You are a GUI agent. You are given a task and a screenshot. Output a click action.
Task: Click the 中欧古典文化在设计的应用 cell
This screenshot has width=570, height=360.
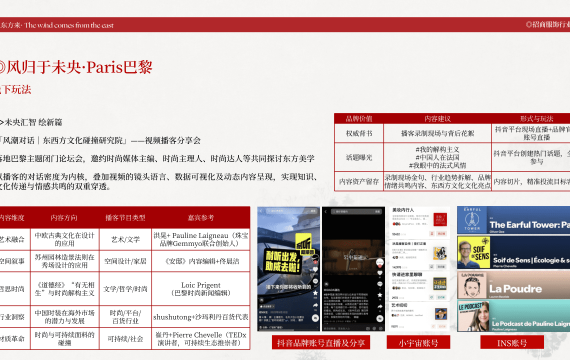coord(64,239)
